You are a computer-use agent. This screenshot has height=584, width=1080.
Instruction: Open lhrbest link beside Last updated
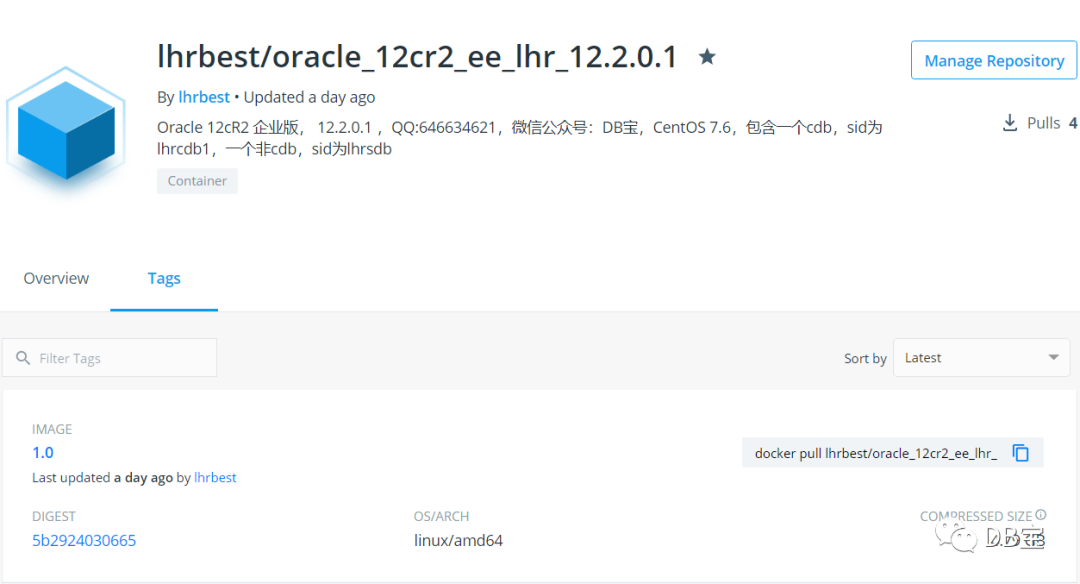pos(215,477)
